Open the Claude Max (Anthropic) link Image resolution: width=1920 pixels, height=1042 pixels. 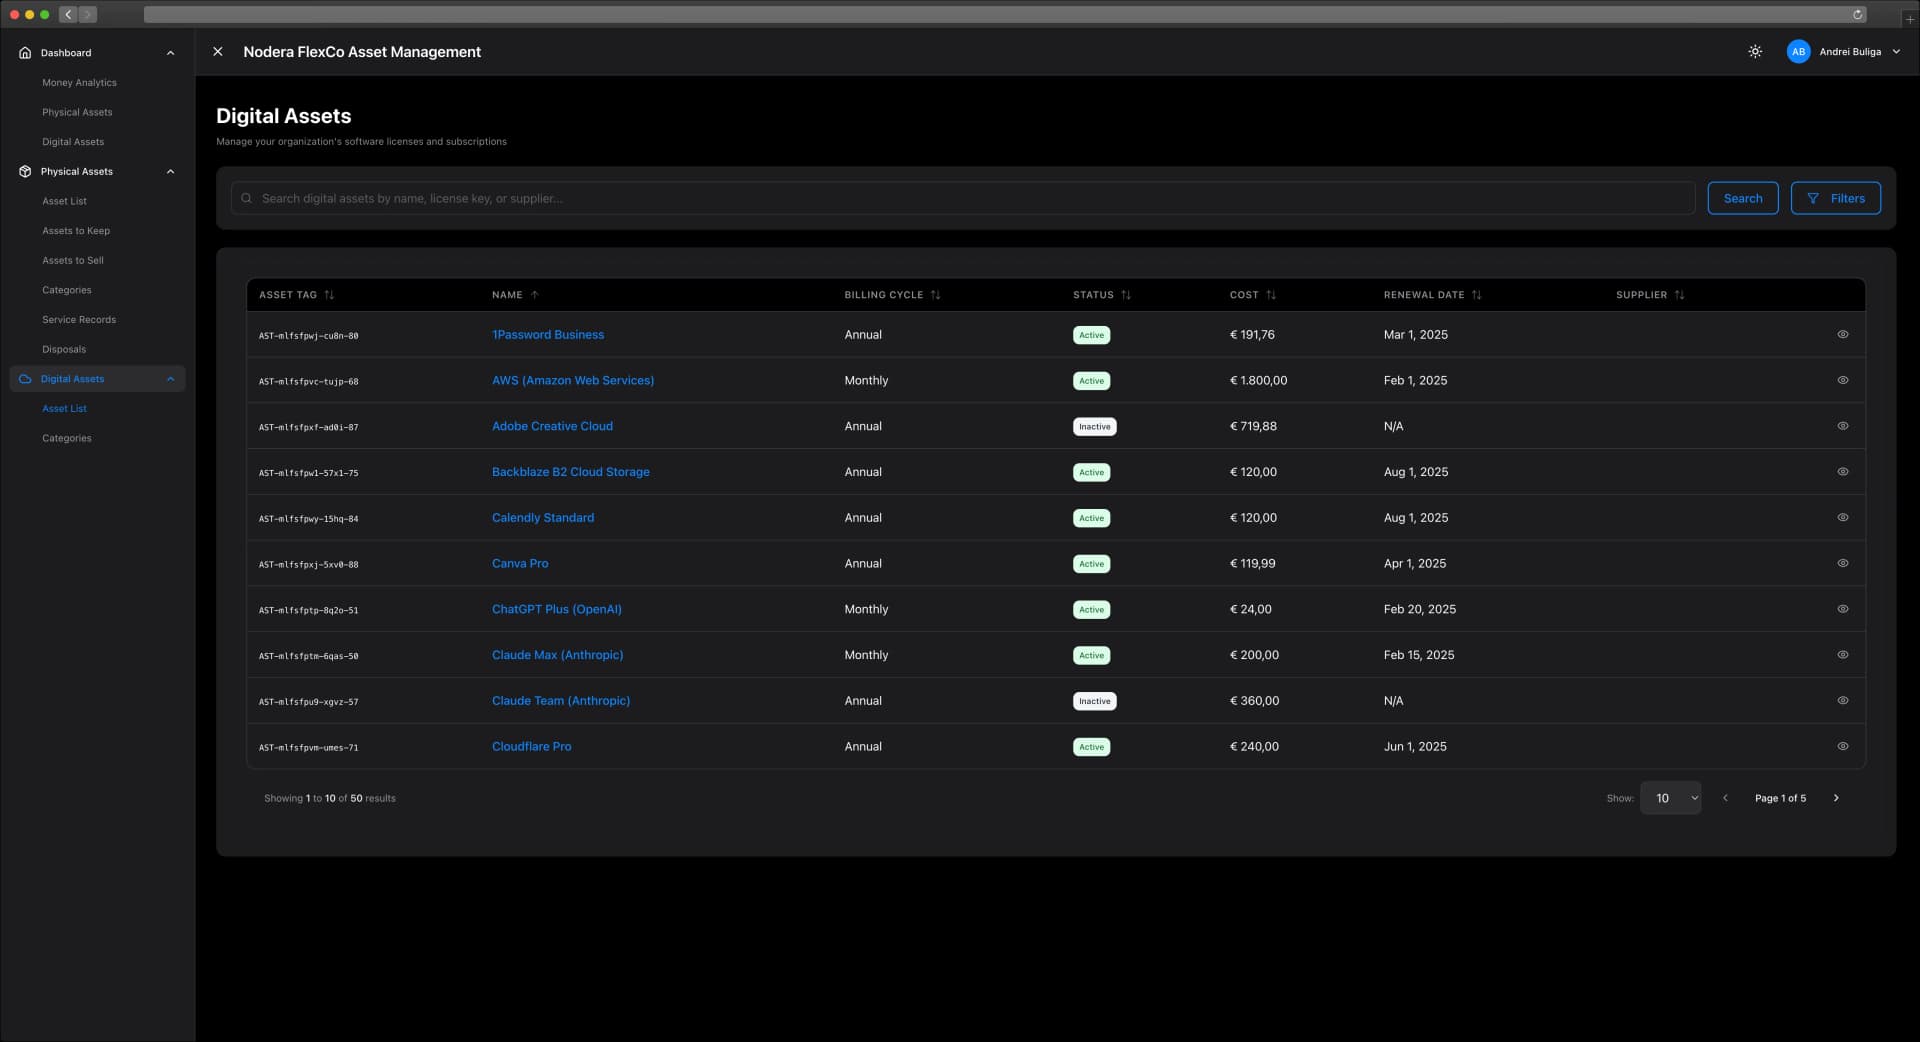pos(557,655)
